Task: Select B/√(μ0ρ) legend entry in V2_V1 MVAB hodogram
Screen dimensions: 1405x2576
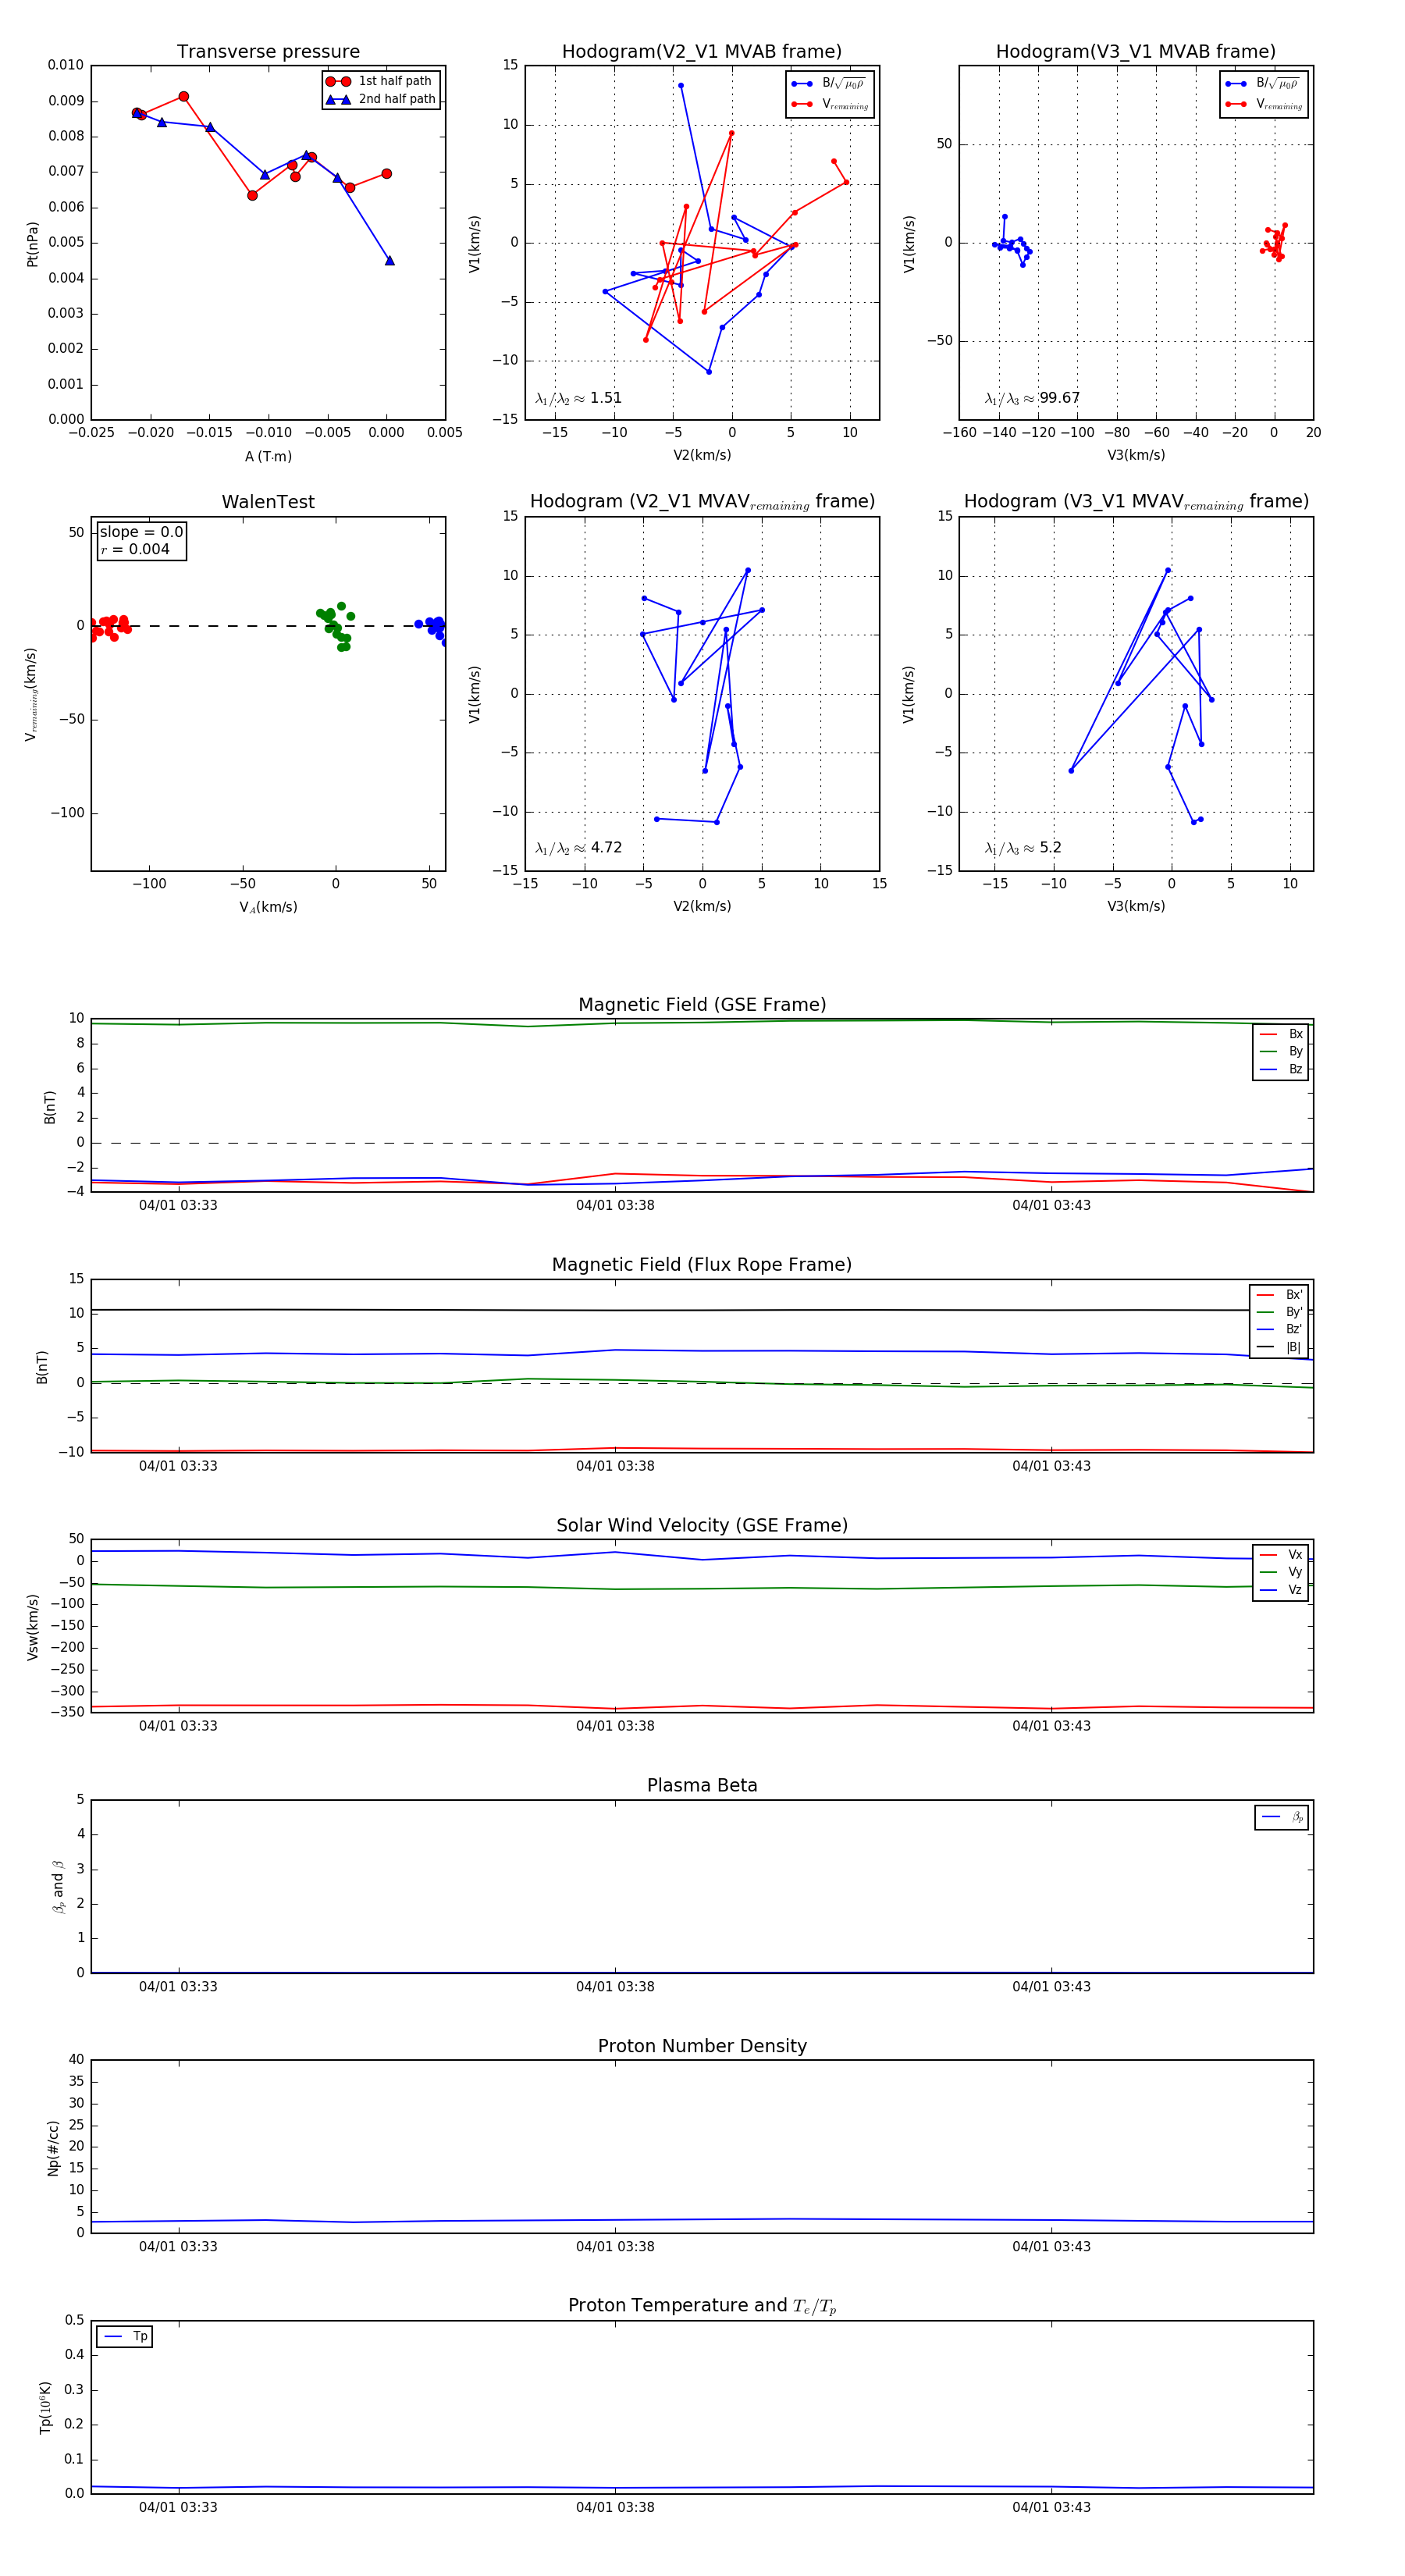Action: (829, 84)
